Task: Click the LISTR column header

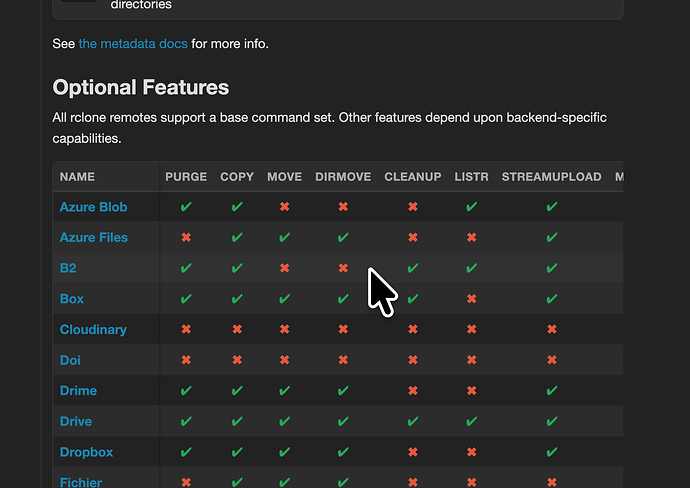Action: (x=472, y=177)
